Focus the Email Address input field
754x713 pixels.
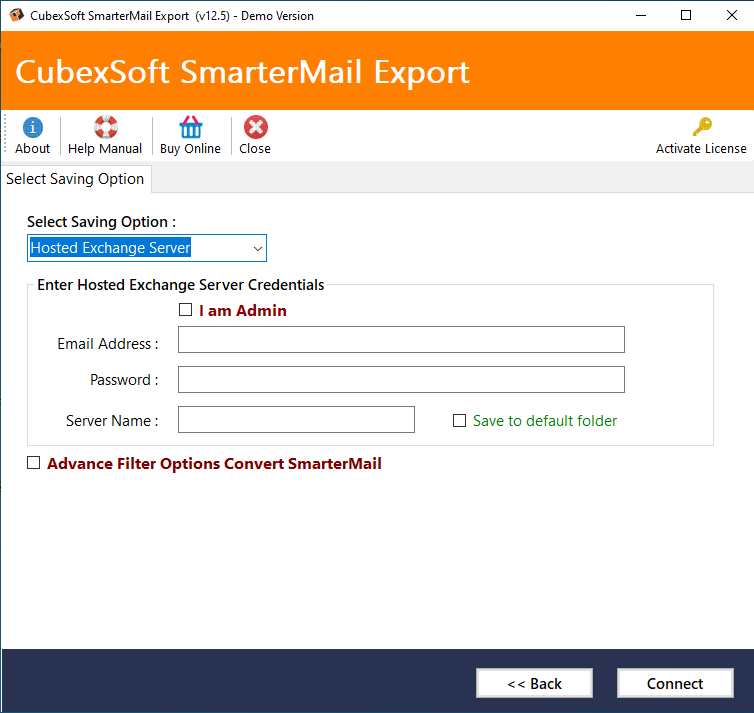click(x=401, y=339)
